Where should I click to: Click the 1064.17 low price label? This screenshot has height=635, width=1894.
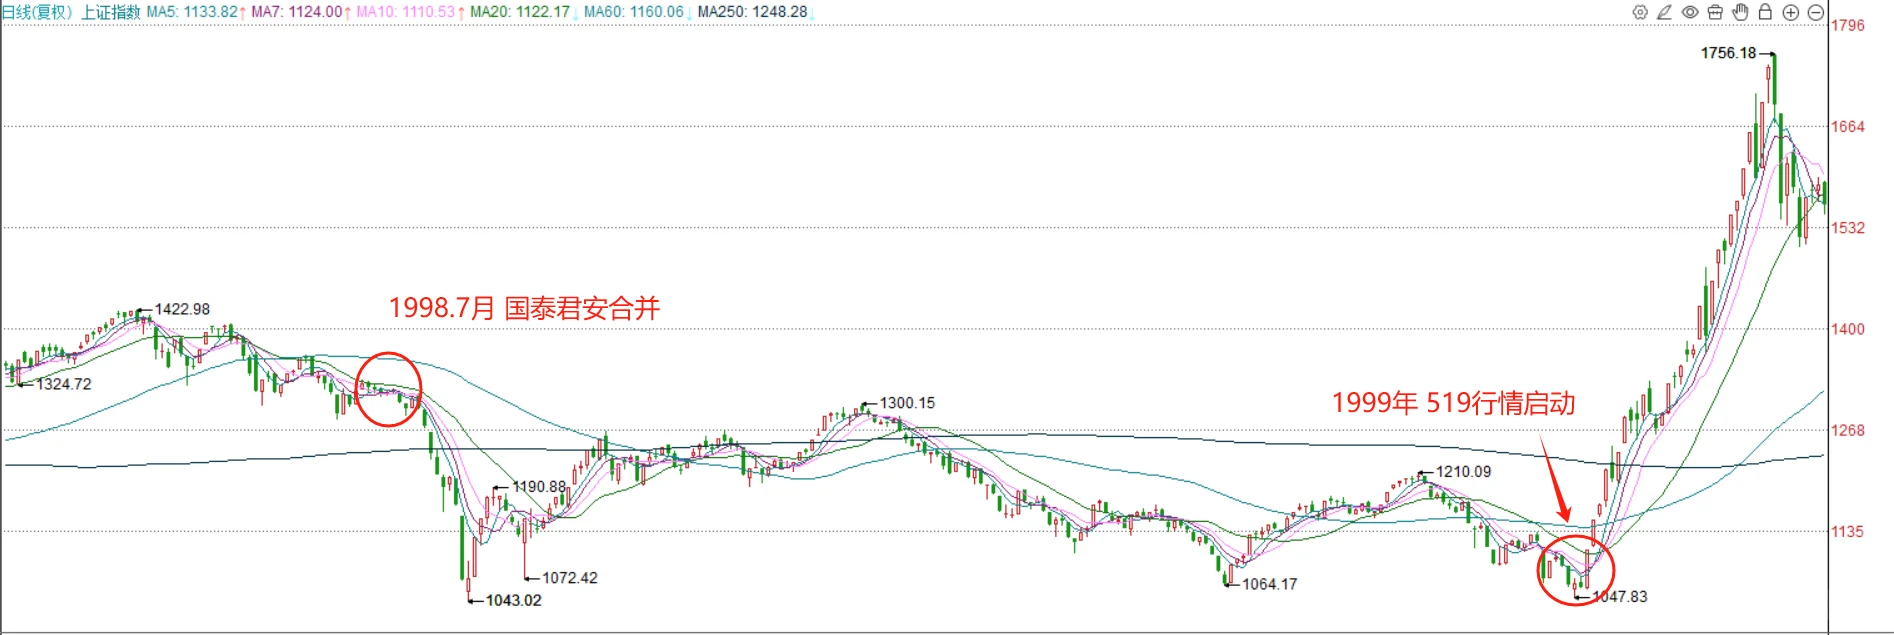[x=1270, y=584]
